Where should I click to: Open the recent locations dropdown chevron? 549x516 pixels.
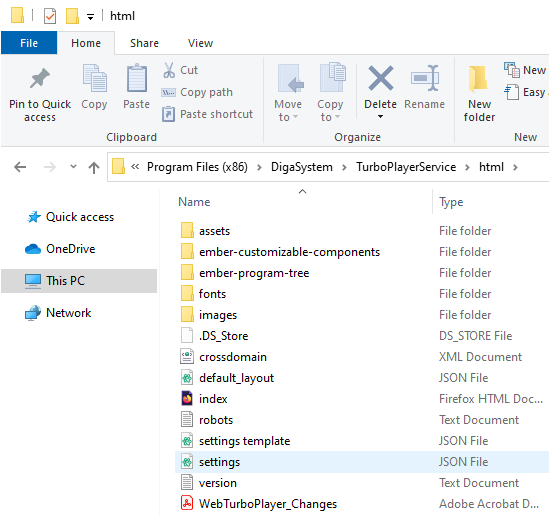pos(73,167)
